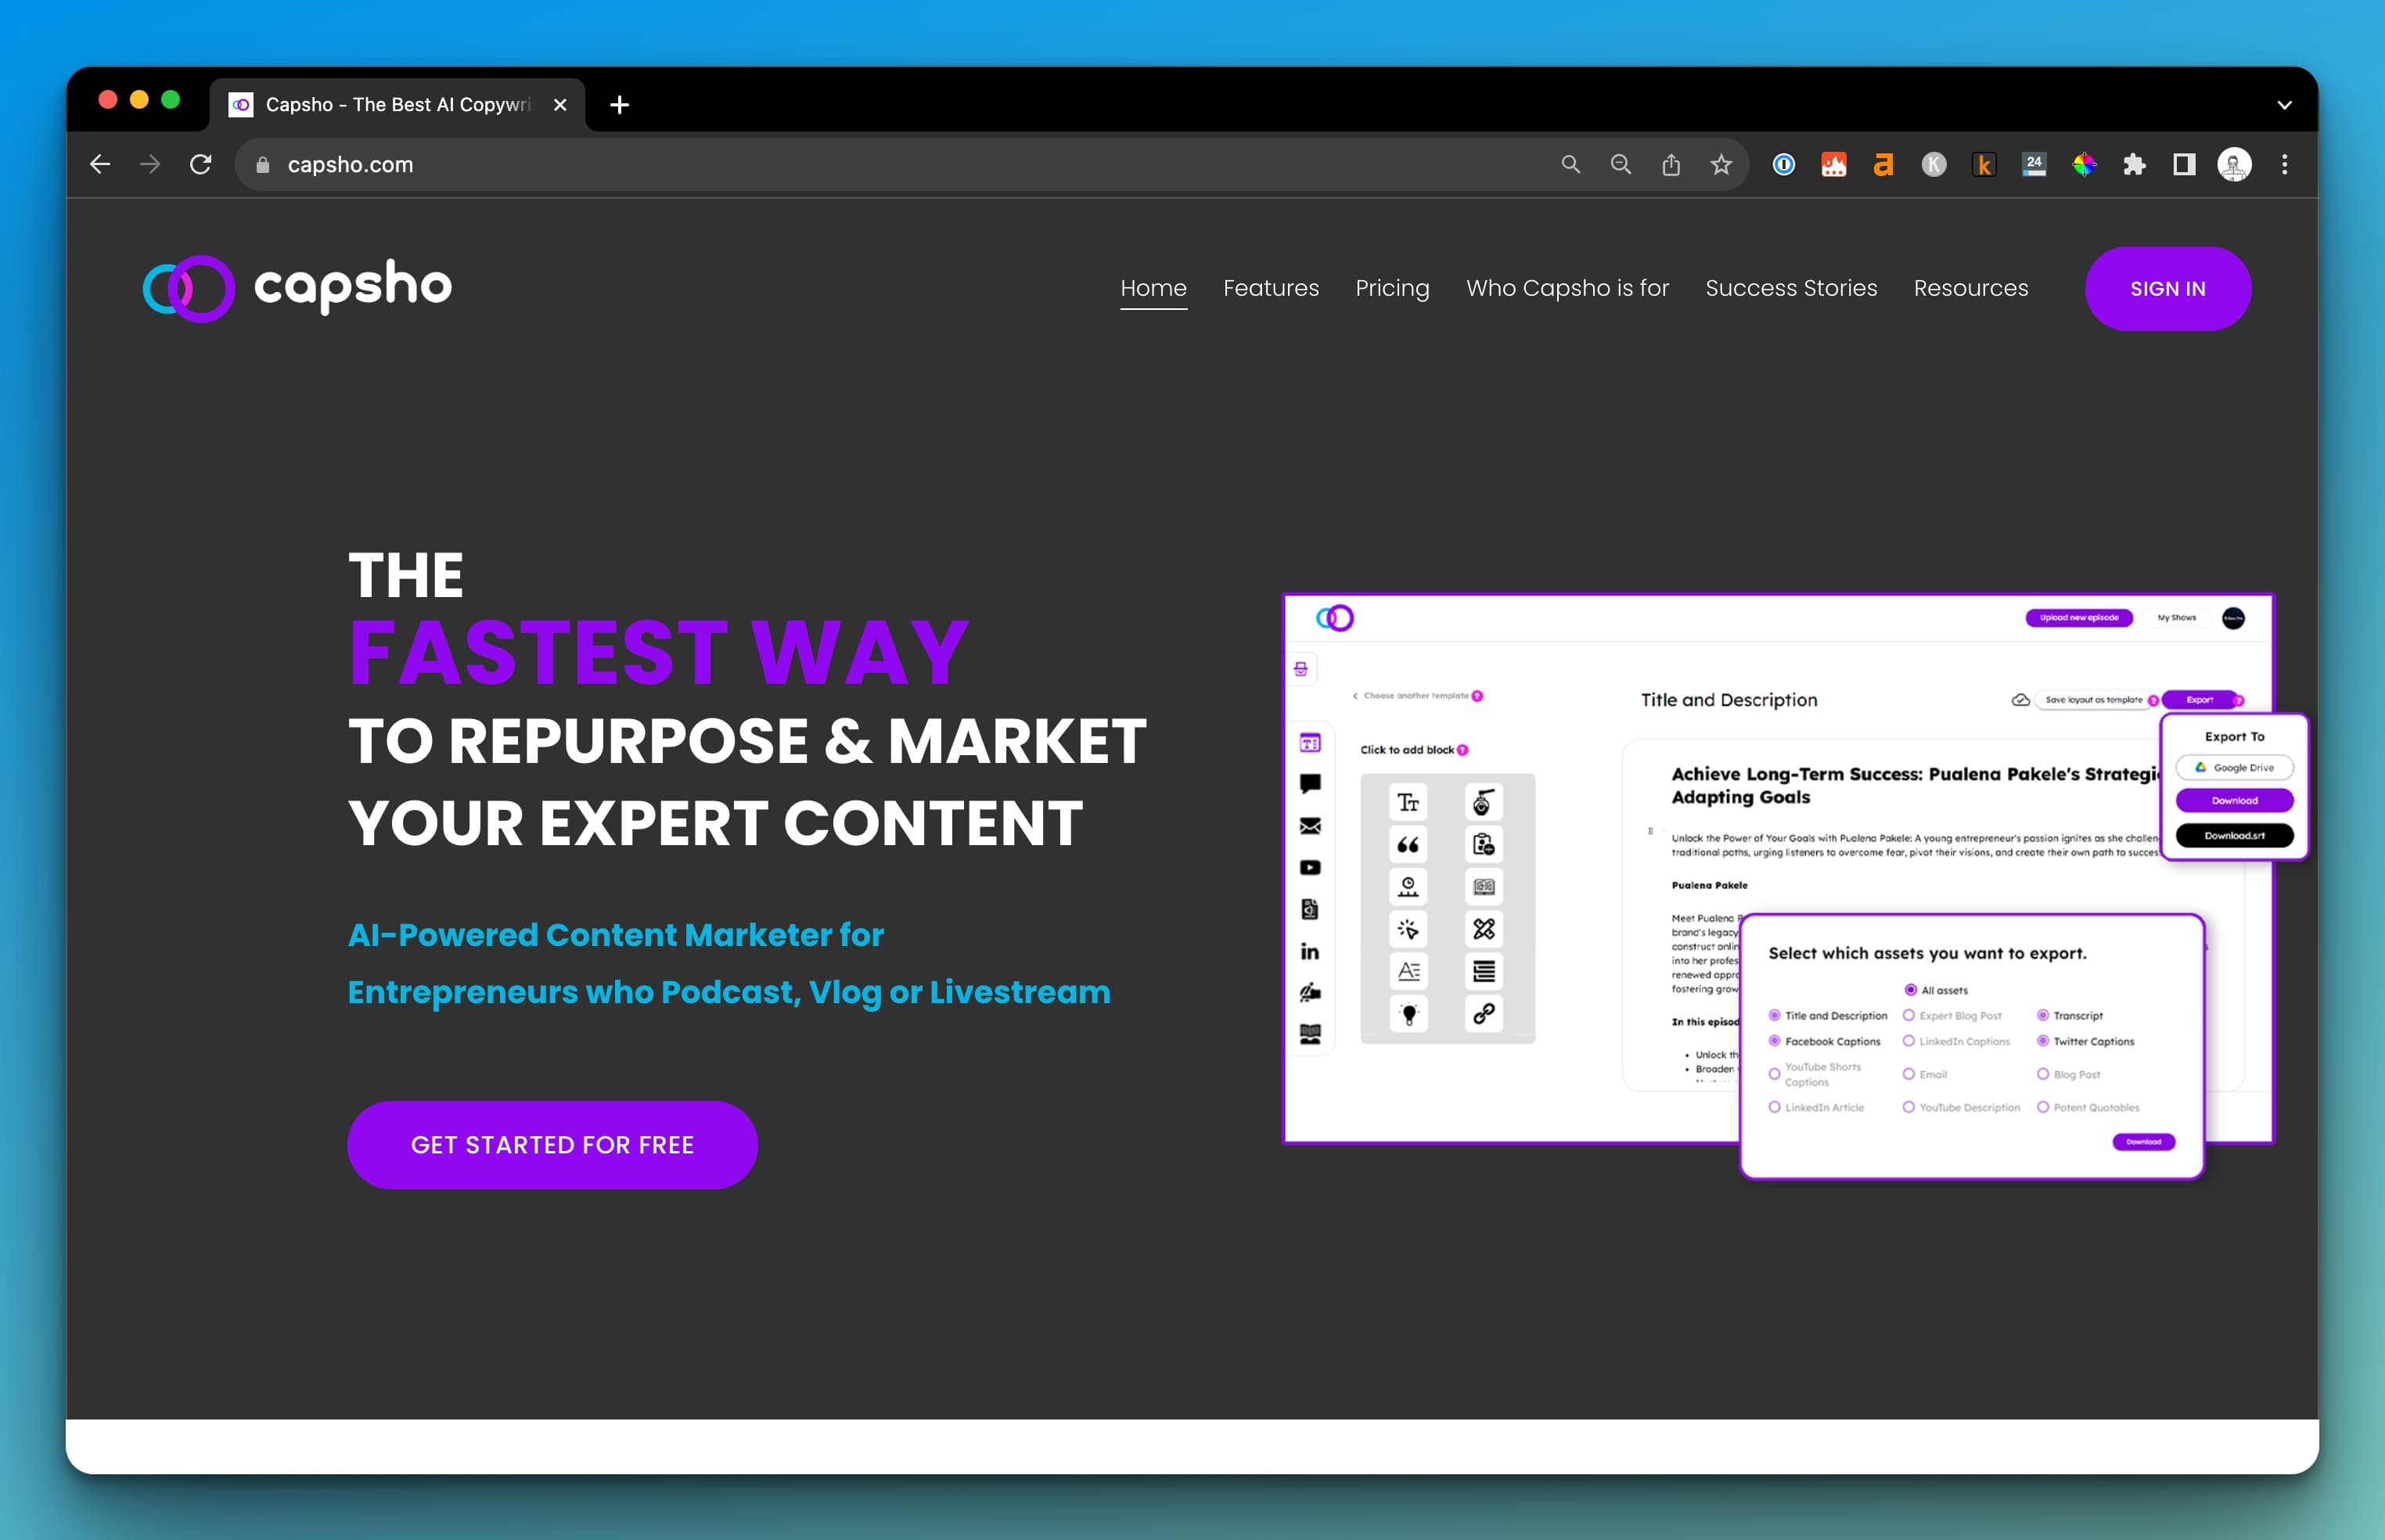
Task: Click the cloud saved icon beside Save layout
Action: click(2020, 700)
